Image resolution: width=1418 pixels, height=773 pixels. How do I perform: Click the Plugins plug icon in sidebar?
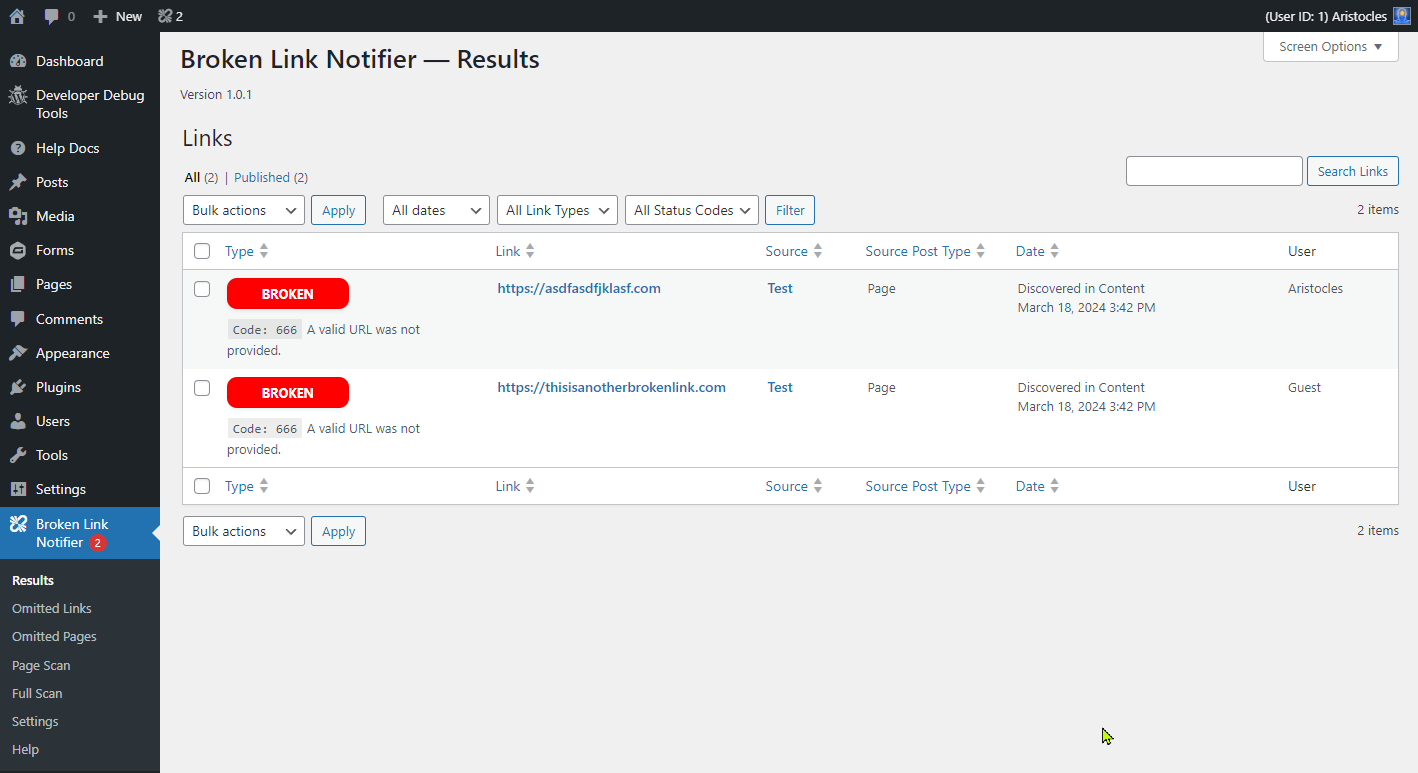pyautogui.click(x=21, y=386)
